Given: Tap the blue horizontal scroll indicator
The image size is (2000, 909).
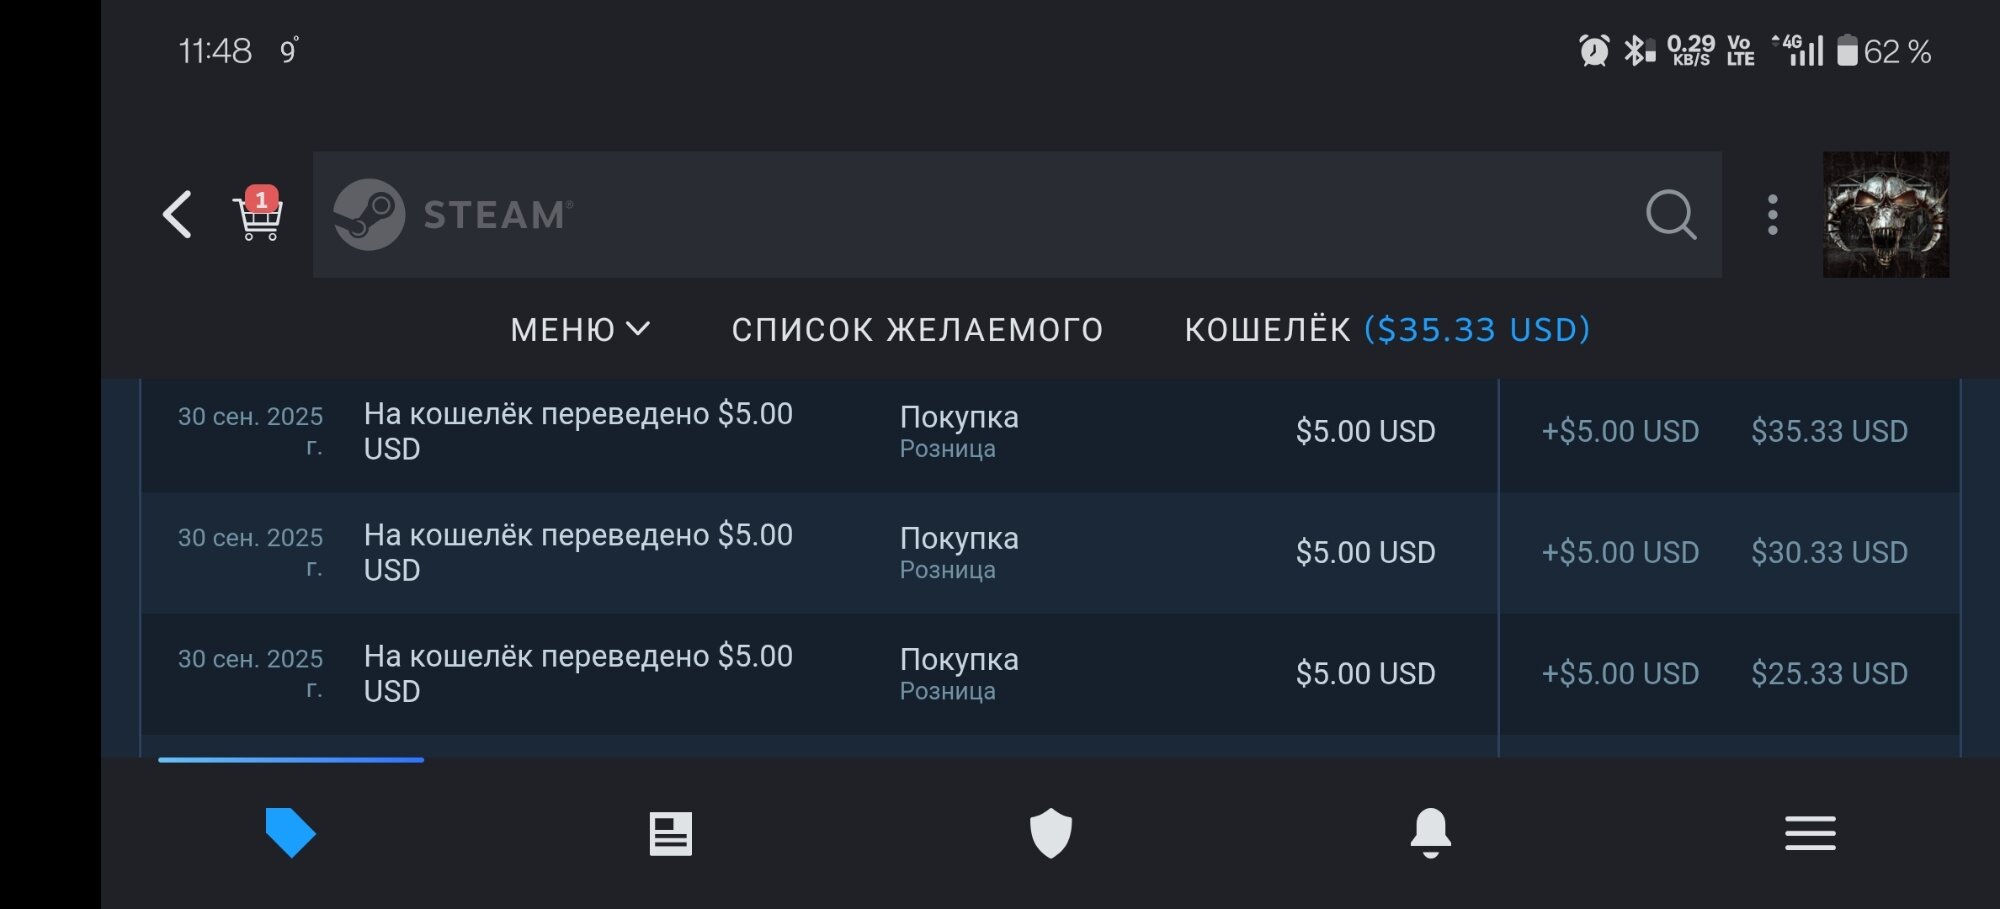Looking at the screenshot, I should [291, 760].
